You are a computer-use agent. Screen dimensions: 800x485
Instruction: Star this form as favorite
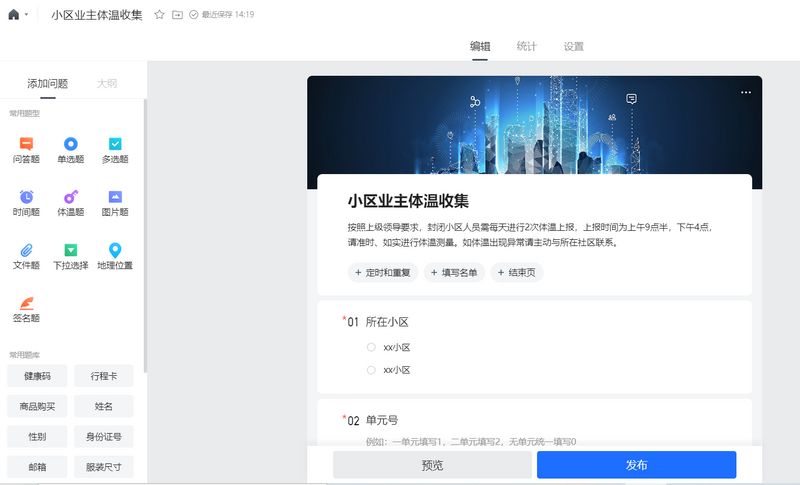(x=159, y=15)
